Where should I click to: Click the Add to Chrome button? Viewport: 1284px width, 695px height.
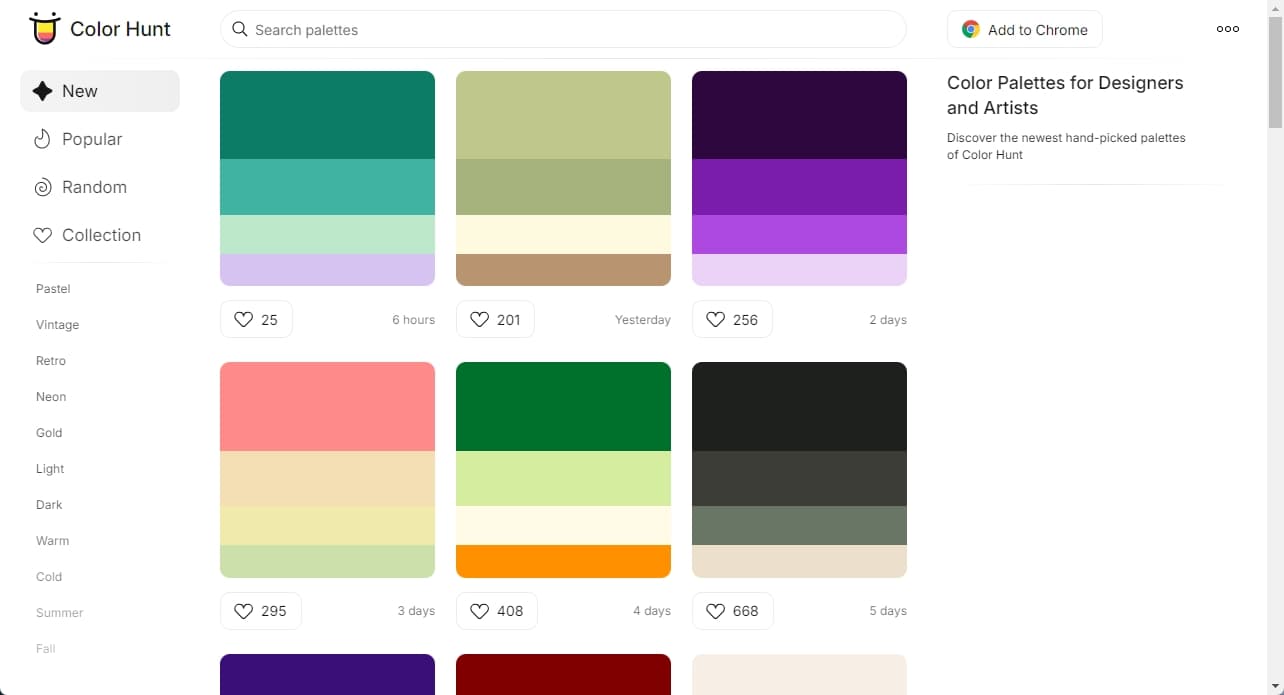(x=1024, y=30)
